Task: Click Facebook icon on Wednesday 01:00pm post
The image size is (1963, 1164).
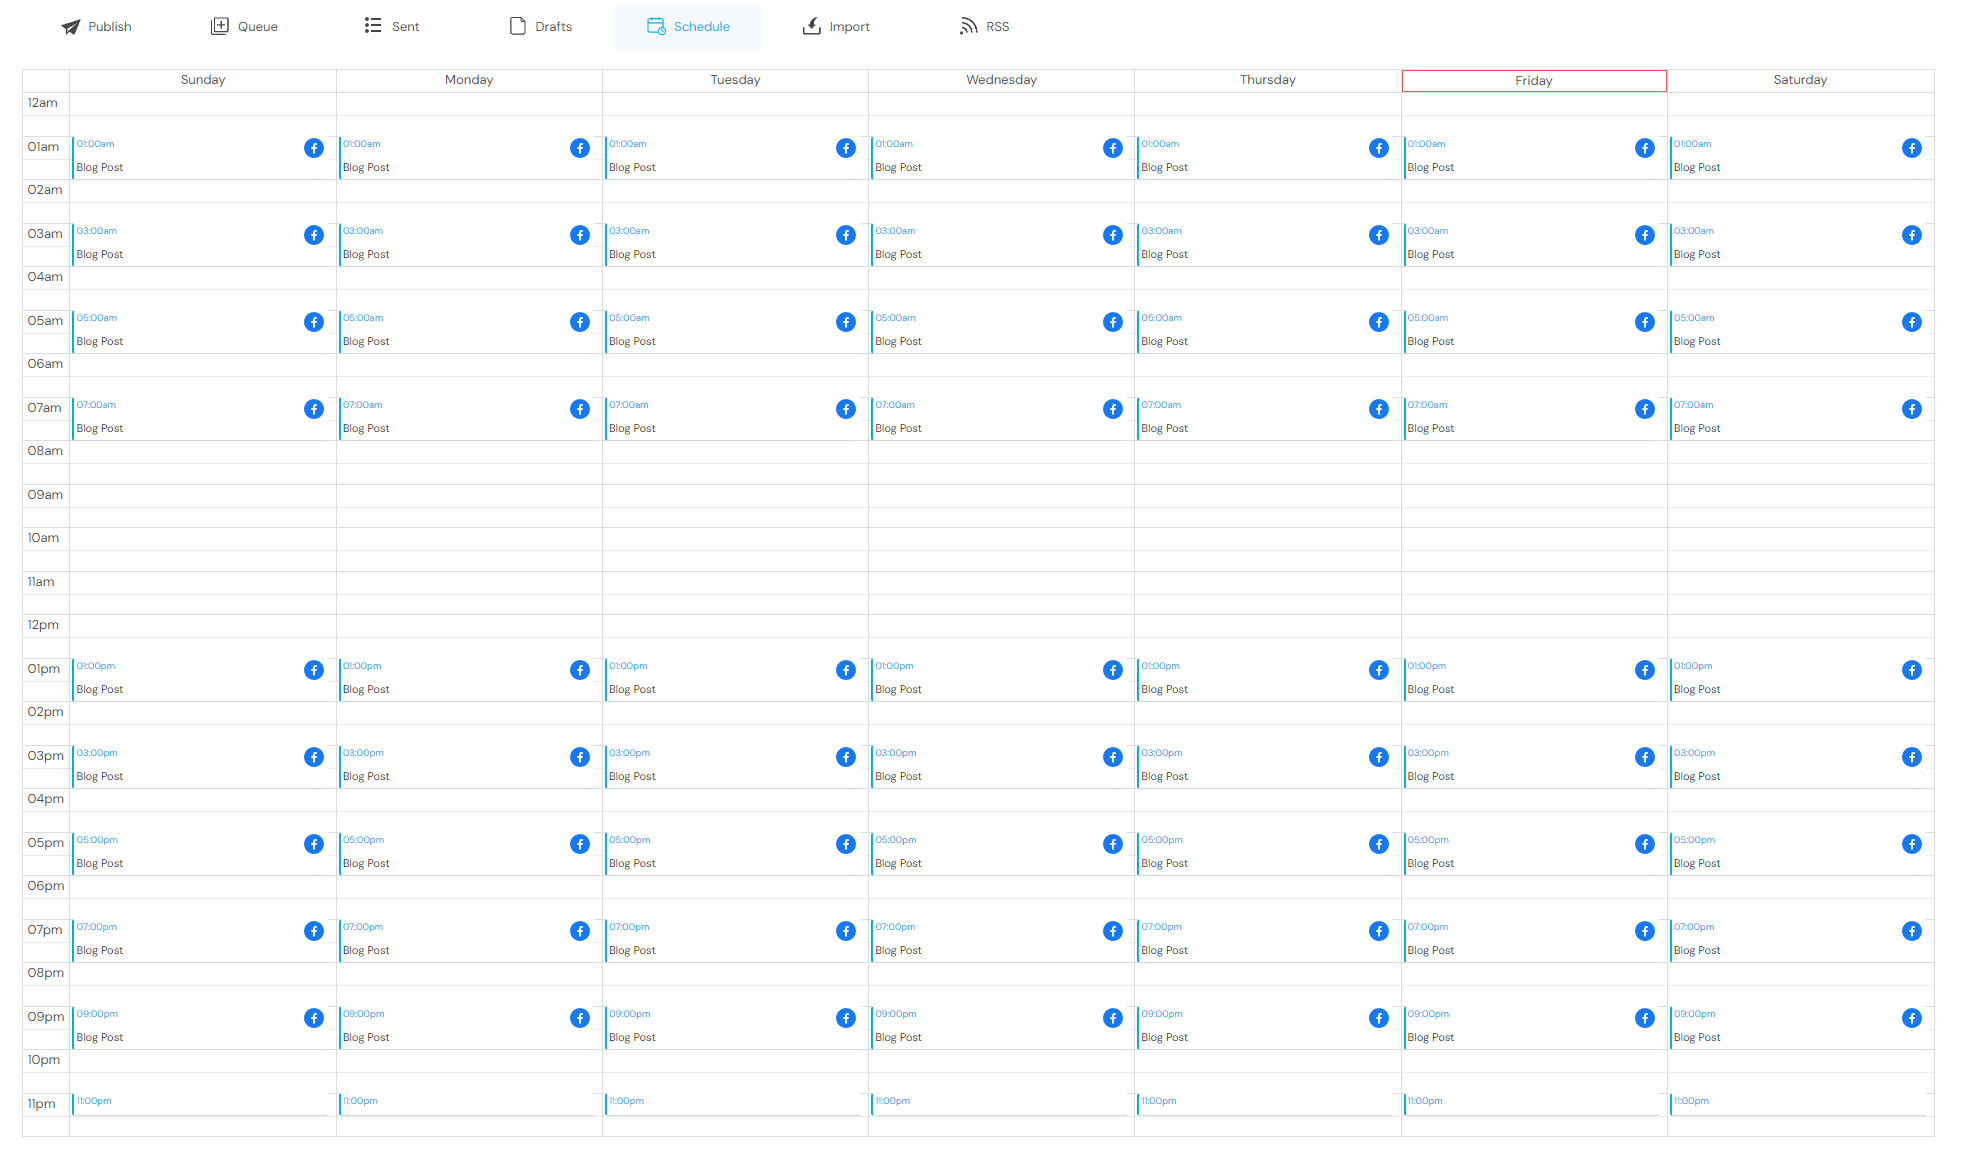Action: (1112, 670)
